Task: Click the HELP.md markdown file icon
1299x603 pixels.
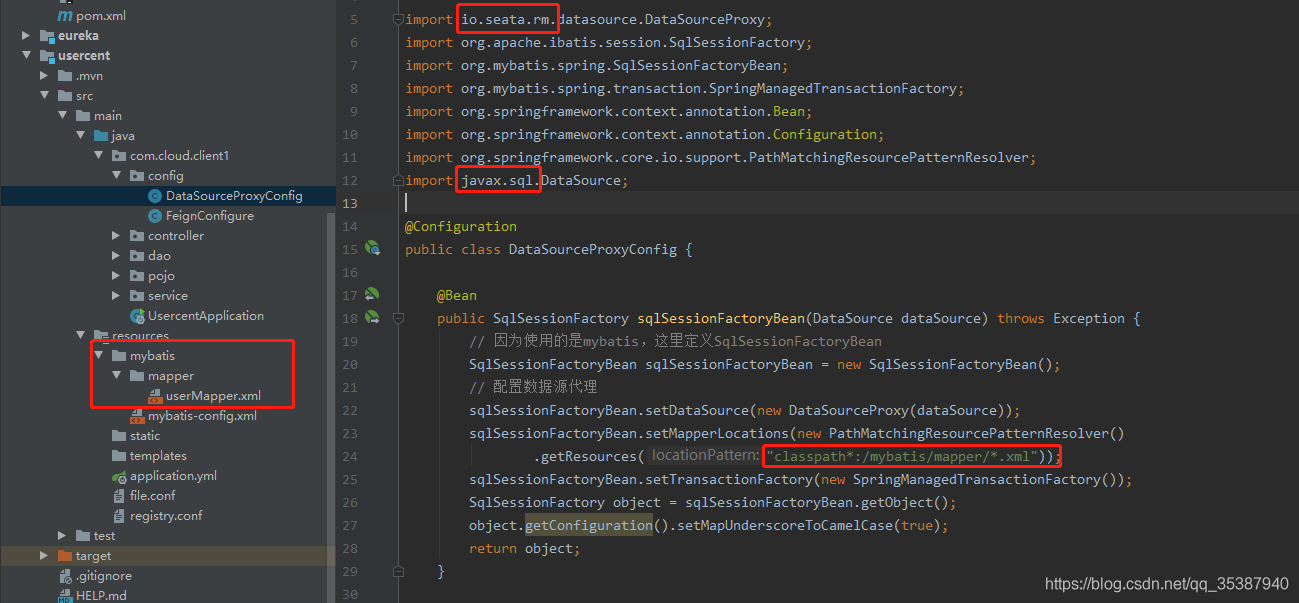Action: [65, 596]
